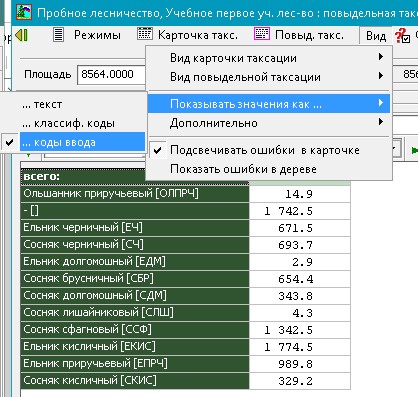Select row Сосняк долгомошный [СДМ]
The image size is (418, 397).
click(135, 296)
